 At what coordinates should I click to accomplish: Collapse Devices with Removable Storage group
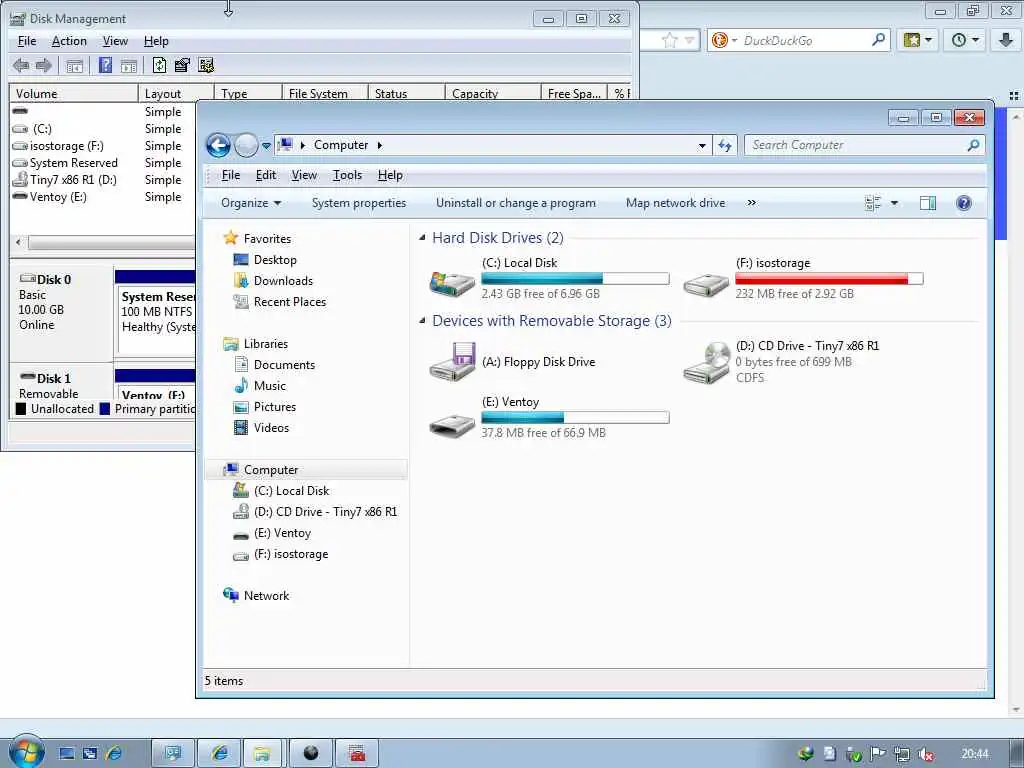422,321
